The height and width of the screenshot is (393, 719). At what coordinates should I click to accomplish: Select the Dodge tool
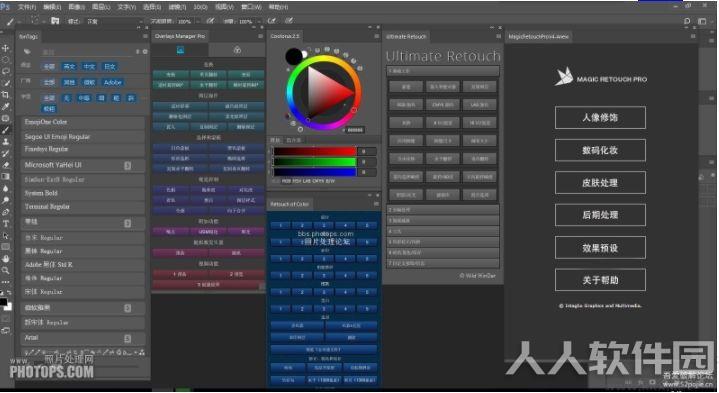[x=6, y=200]
